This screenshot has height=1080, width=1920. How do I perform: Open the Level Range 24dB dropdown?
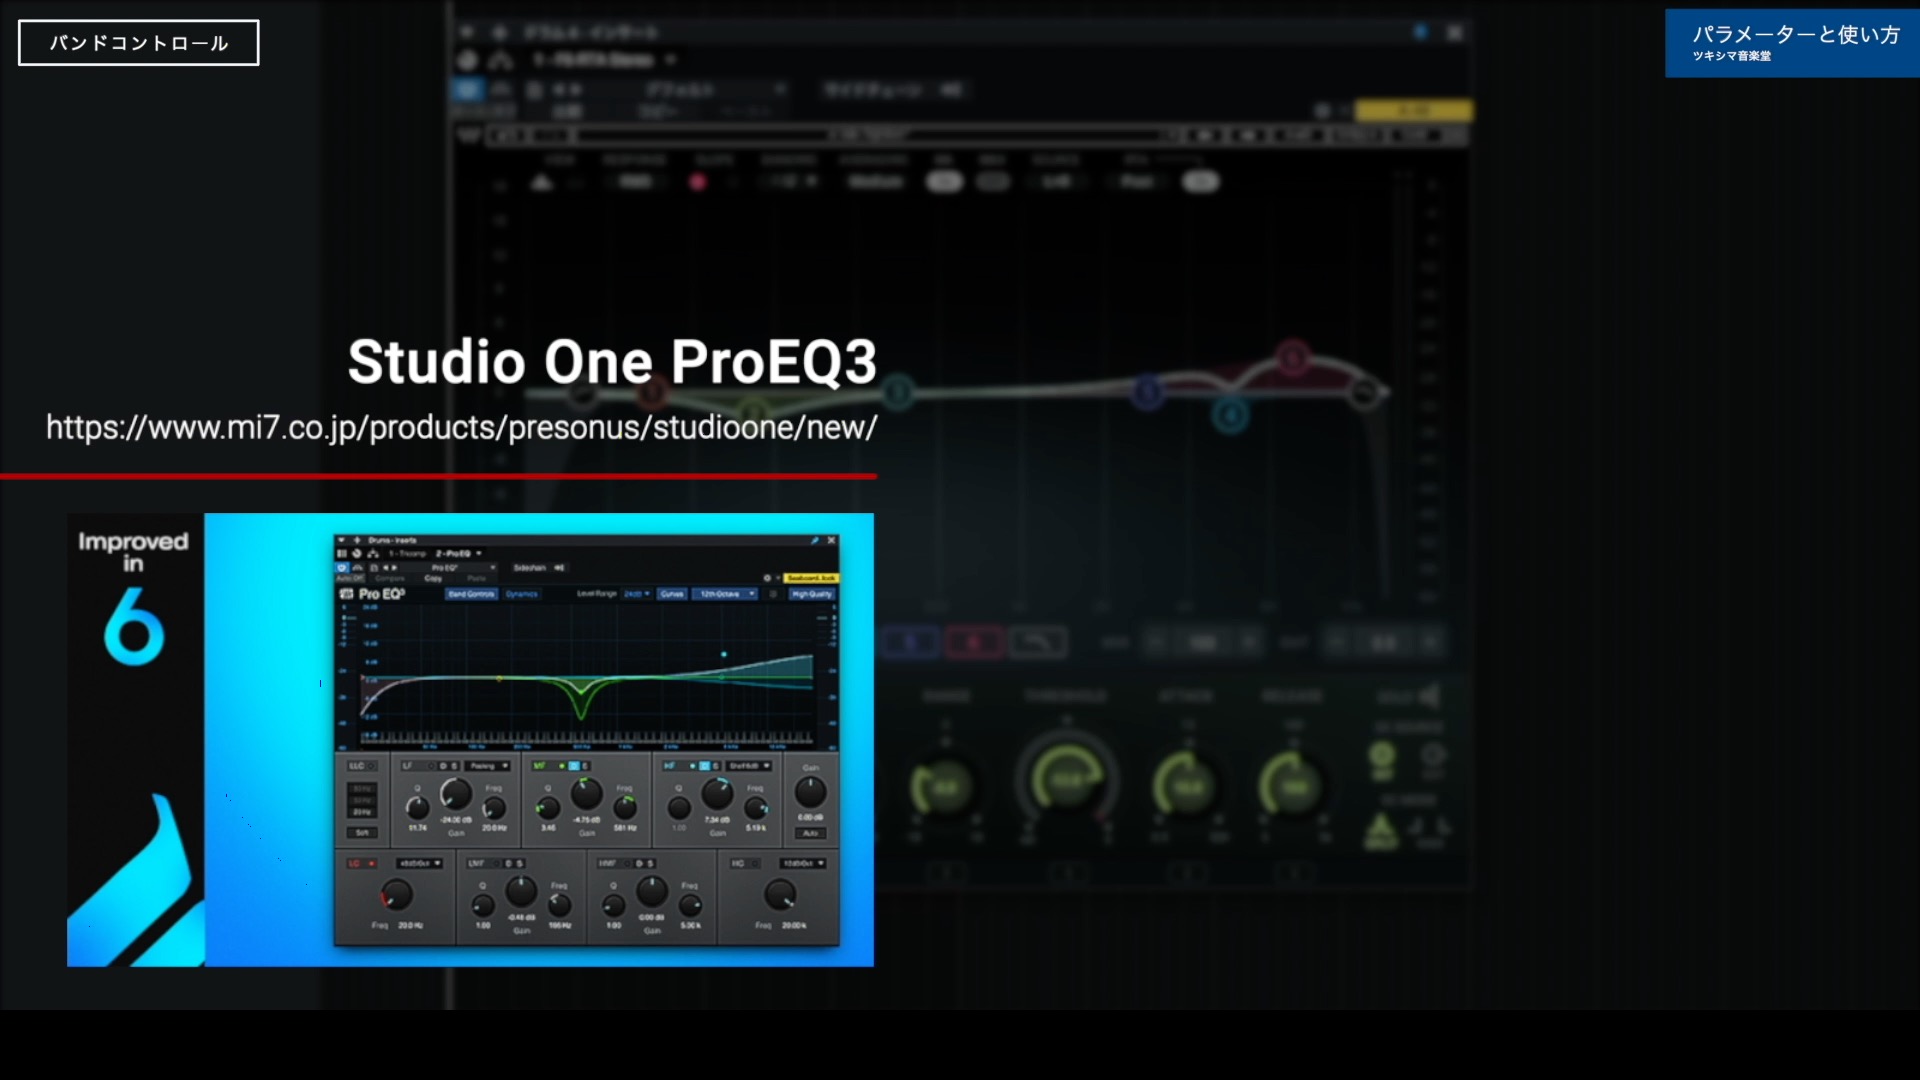pyautogui.click(x=636, y=594)
